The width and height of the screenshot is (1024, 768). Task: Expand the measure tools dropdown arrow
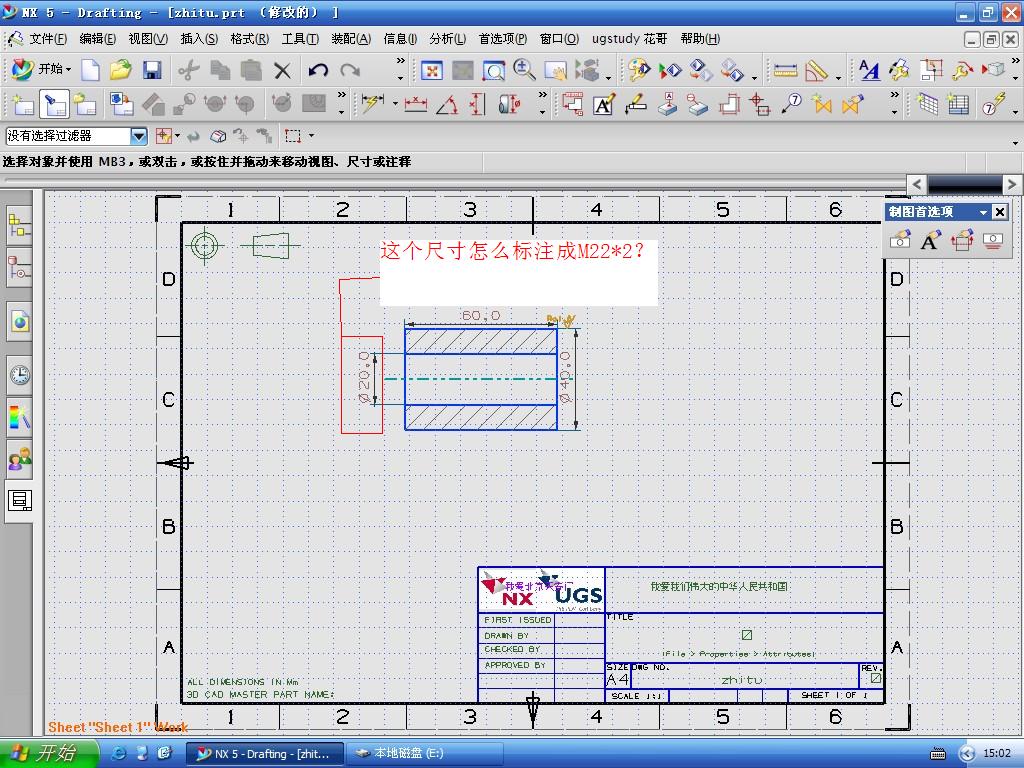tap(839, 78)
